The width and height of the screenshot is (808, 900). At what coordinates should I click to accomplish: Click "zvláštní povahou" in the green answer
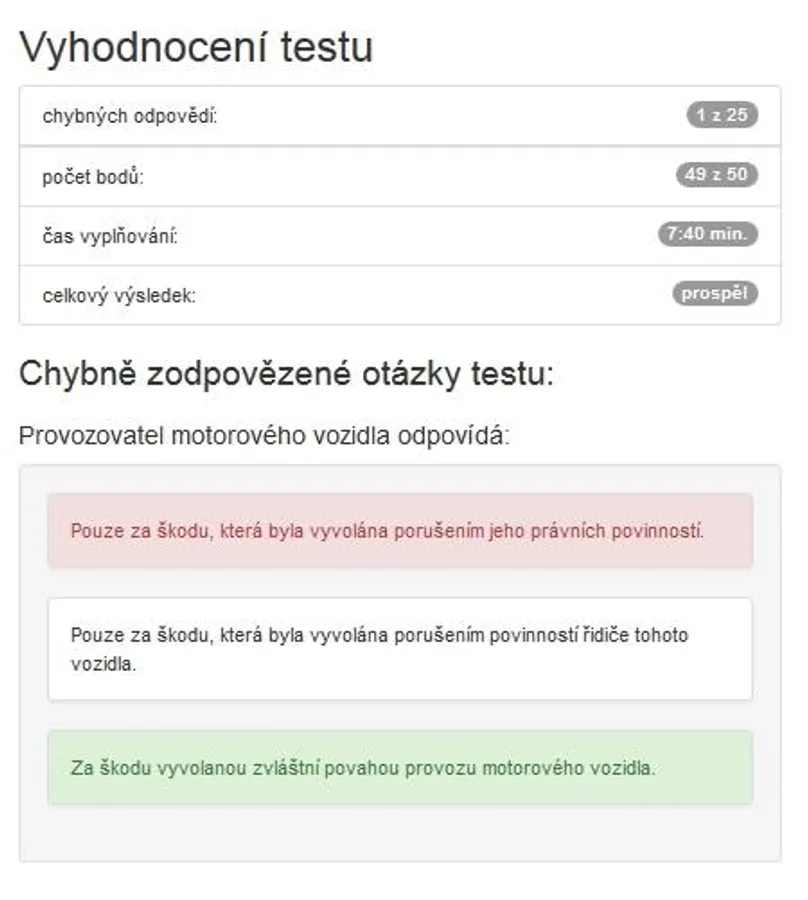tap(305, 769)
